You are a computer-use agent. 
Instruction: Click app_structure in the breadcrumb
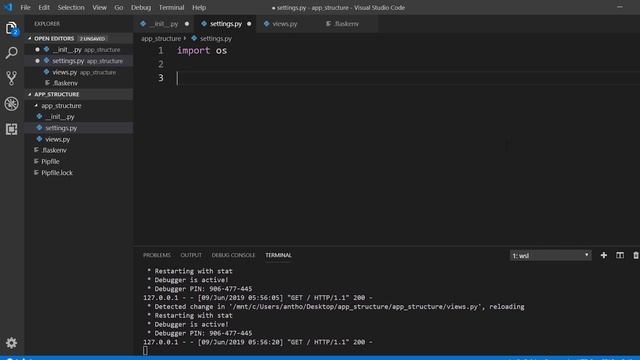(161, 38)
